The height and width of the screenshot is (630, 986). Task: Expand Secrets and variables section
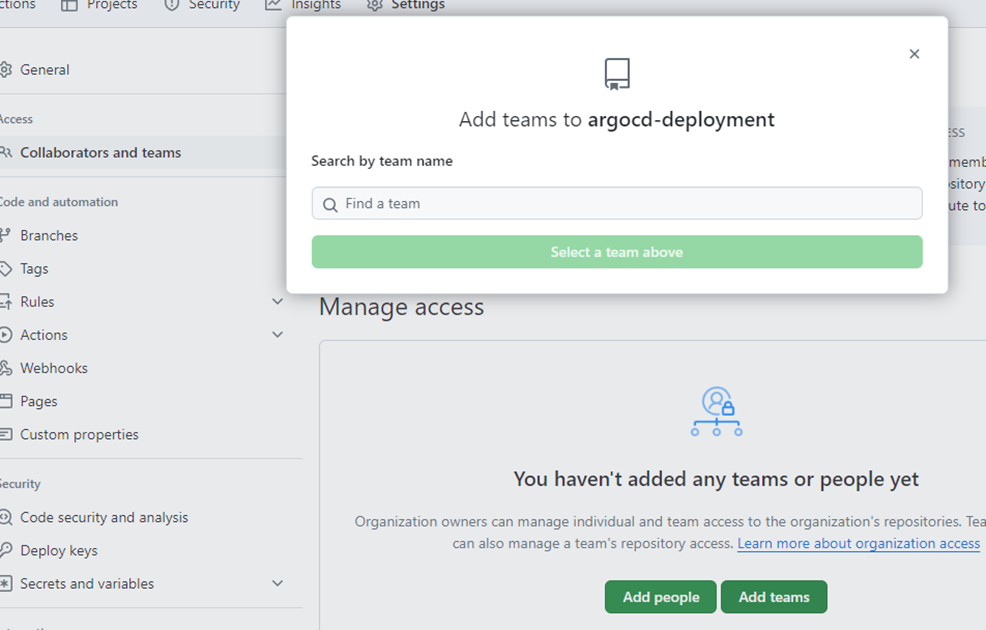(277, 584)
